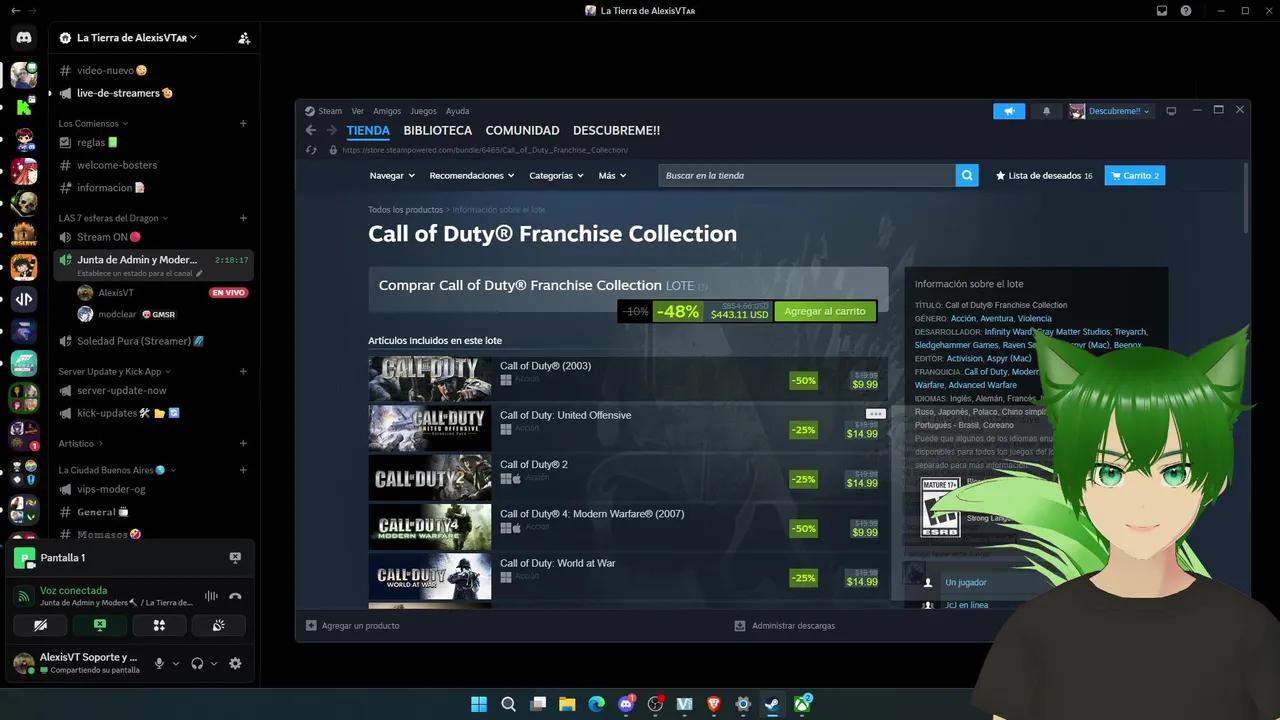Click the Steam search magnifier button
Viewport: 1280px width, 720px height.
[966, 176]
